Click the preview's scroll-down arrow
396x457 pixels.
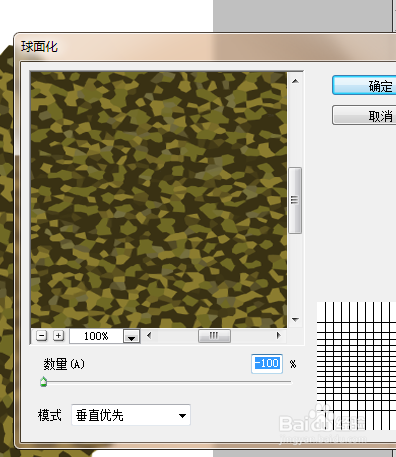pyautogui.click(x=295, y=319)
